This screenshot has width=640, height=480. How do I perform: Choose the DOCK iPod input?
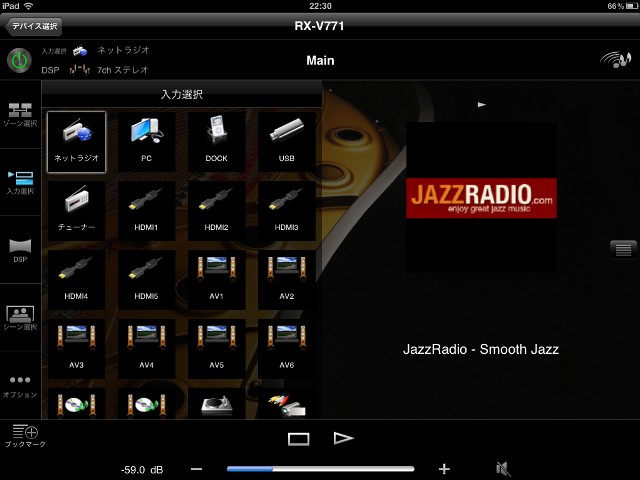point(216,142)
